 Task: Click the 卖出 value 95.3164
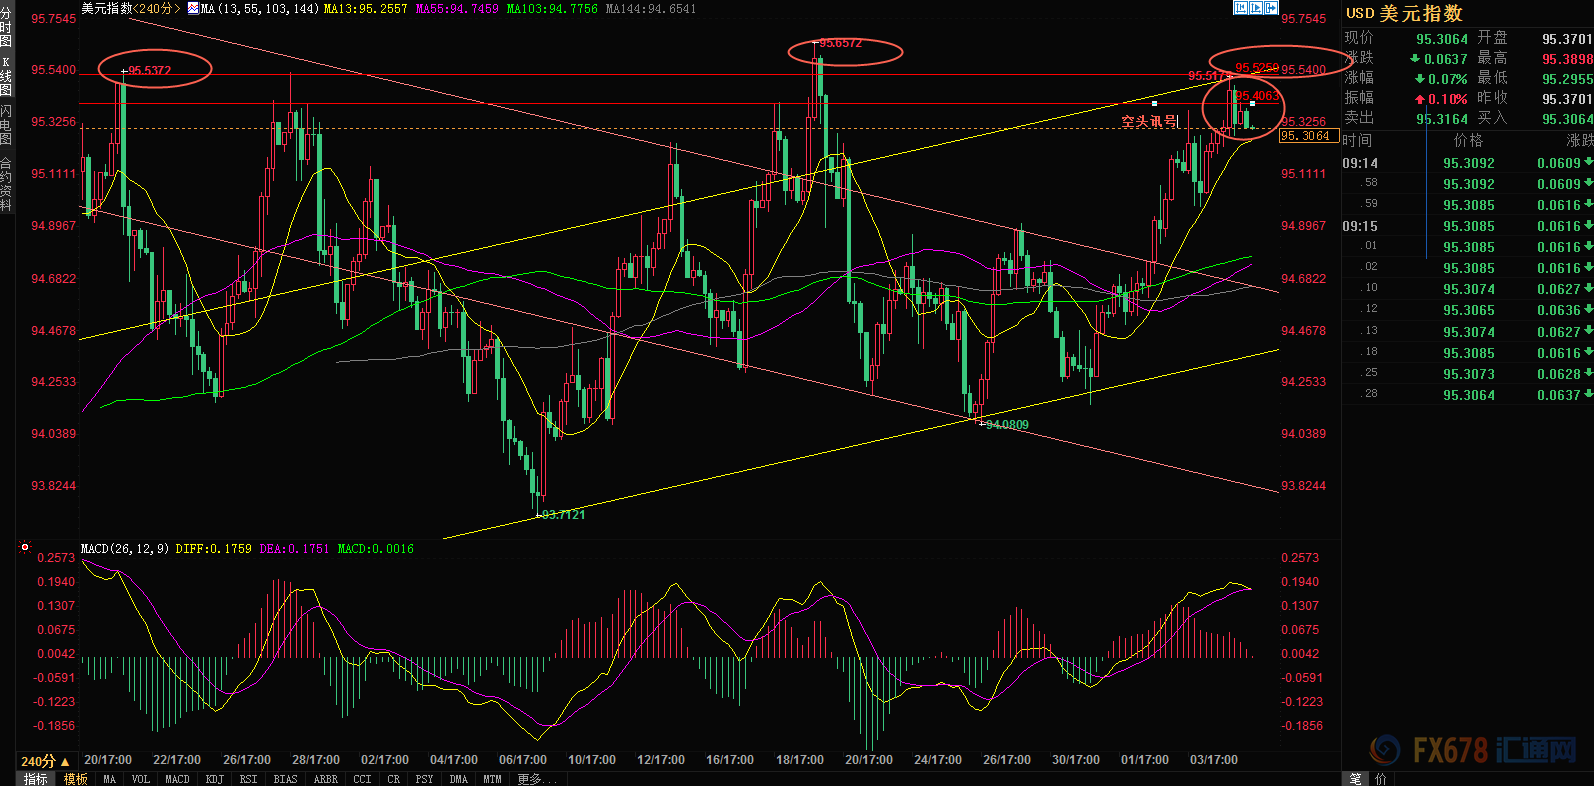pos(1442,119)
